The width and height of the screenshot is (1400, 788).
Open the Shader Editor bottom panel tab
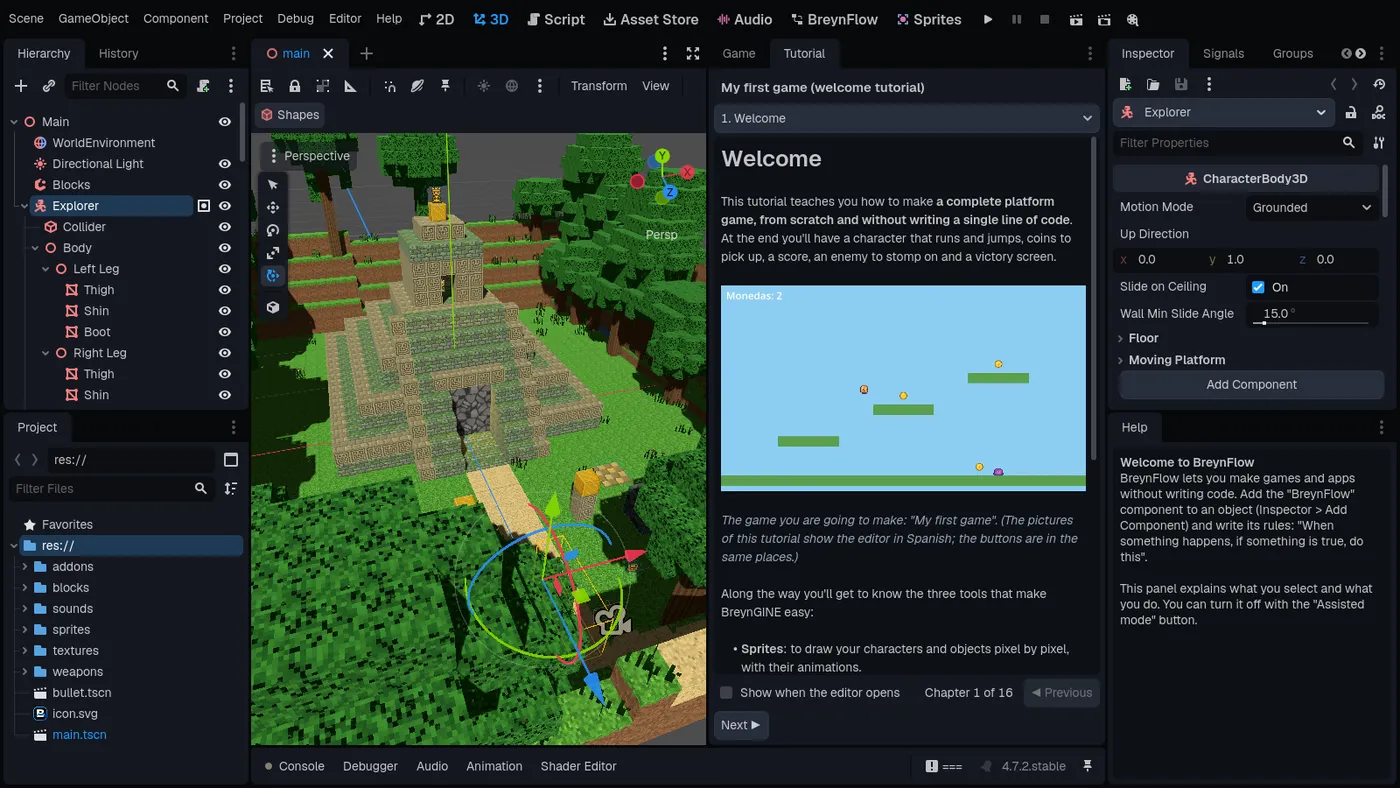(578, 766)
